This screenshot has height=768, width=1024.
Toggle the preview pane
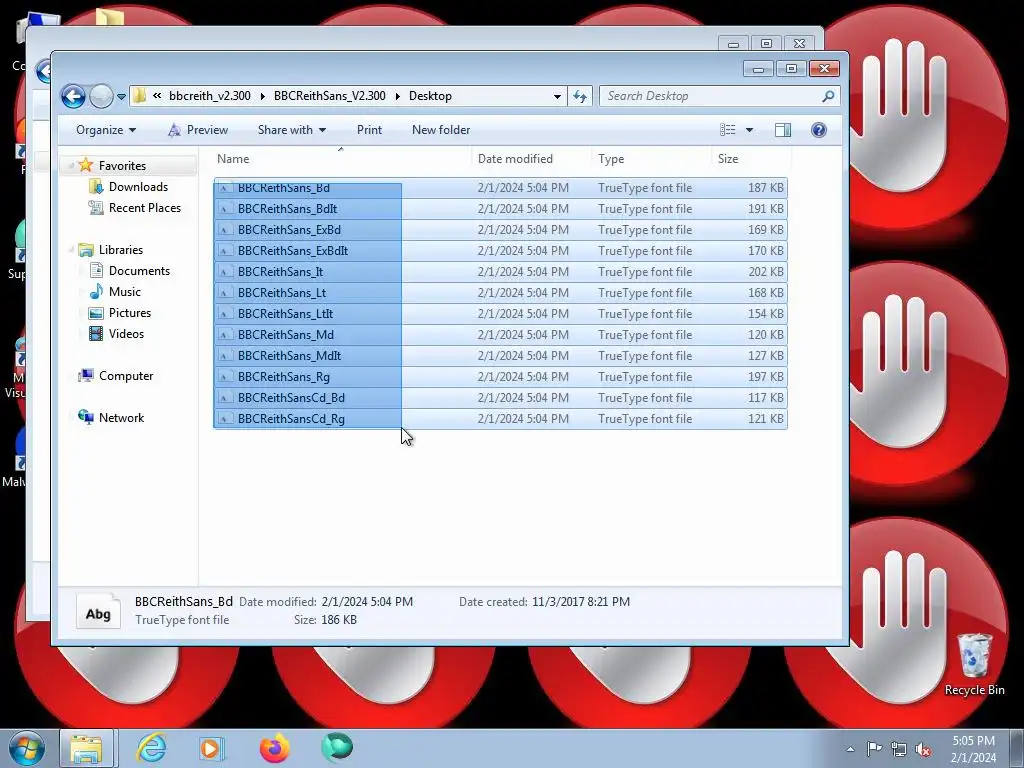point(782,130)
